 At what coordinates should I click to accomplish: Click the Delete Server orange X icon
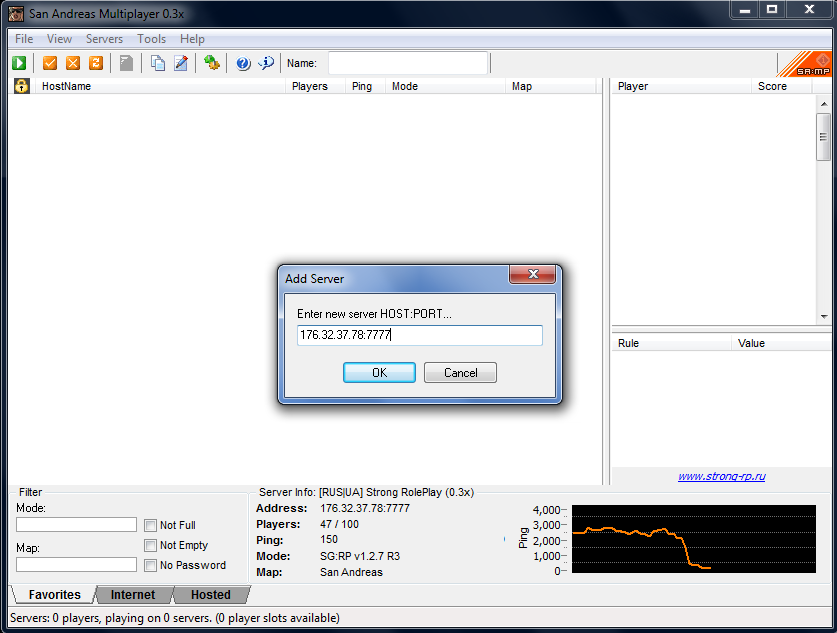click(73, 63)
